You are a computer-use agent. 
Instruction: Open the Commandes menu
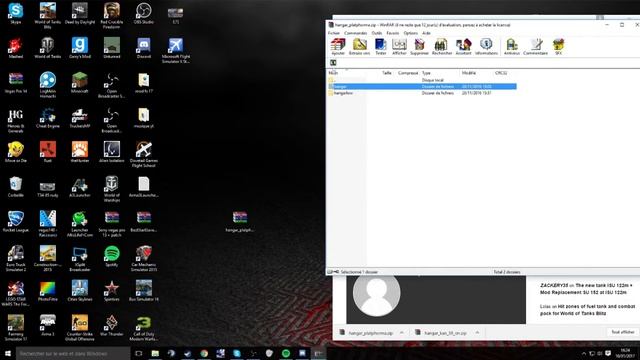pos(356,33)
